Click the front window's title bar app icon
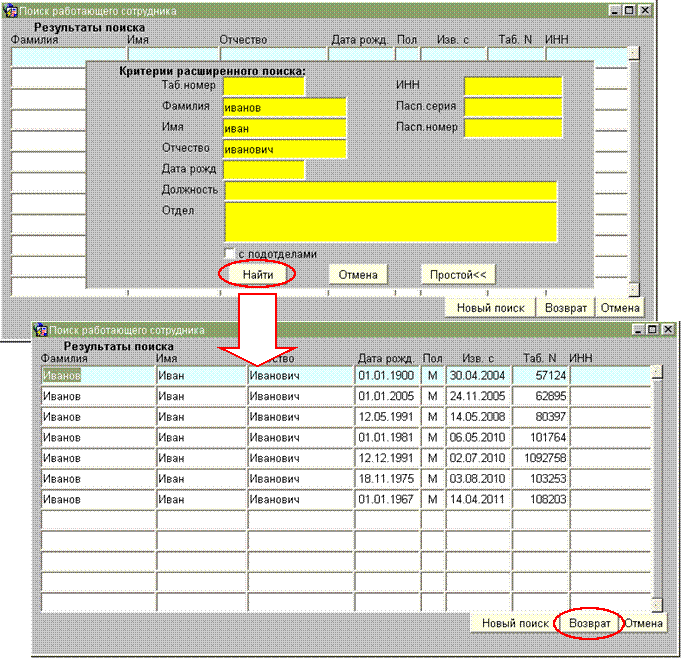The width and height of the screenshot is (682, 659). coord(40,330)
